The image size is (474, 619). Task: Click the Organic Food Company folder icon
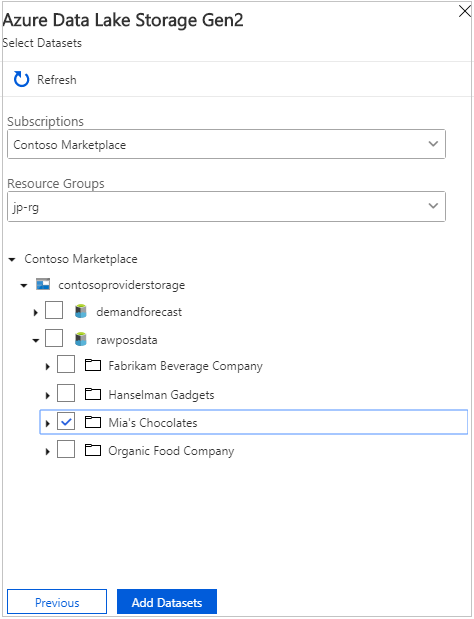click(x=93, y=450)
